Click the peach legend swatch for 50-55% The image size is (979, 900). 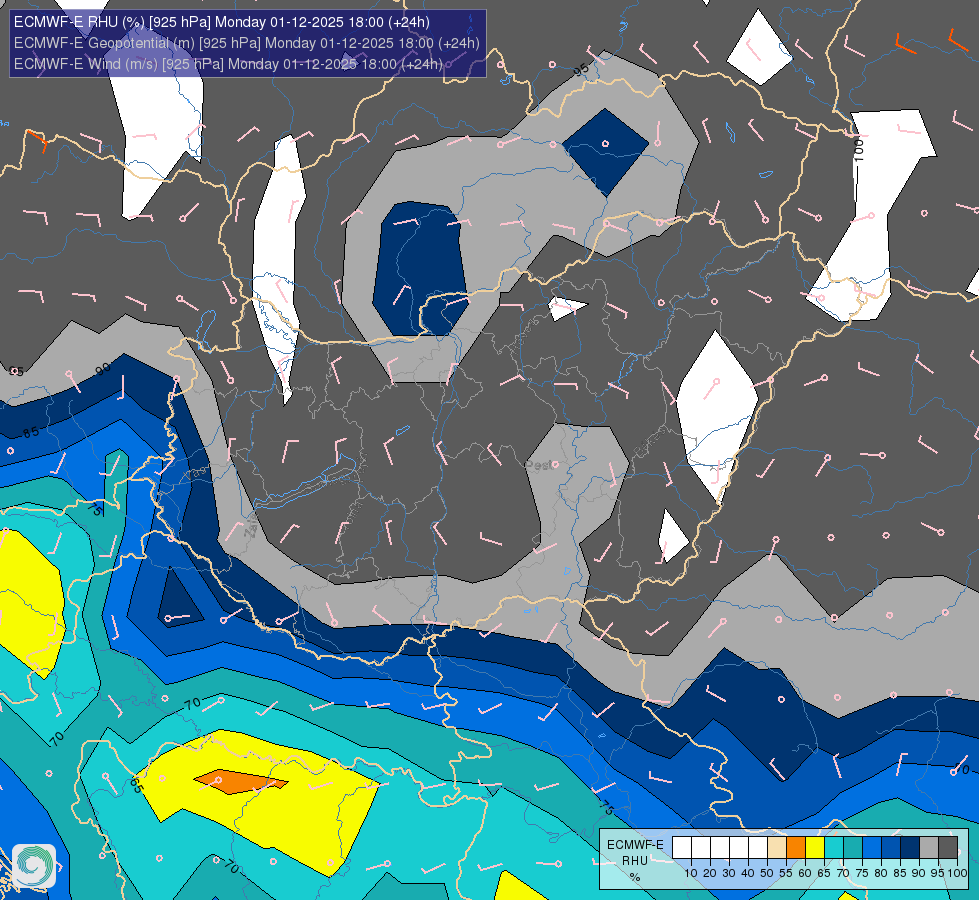tap(777, 848)
